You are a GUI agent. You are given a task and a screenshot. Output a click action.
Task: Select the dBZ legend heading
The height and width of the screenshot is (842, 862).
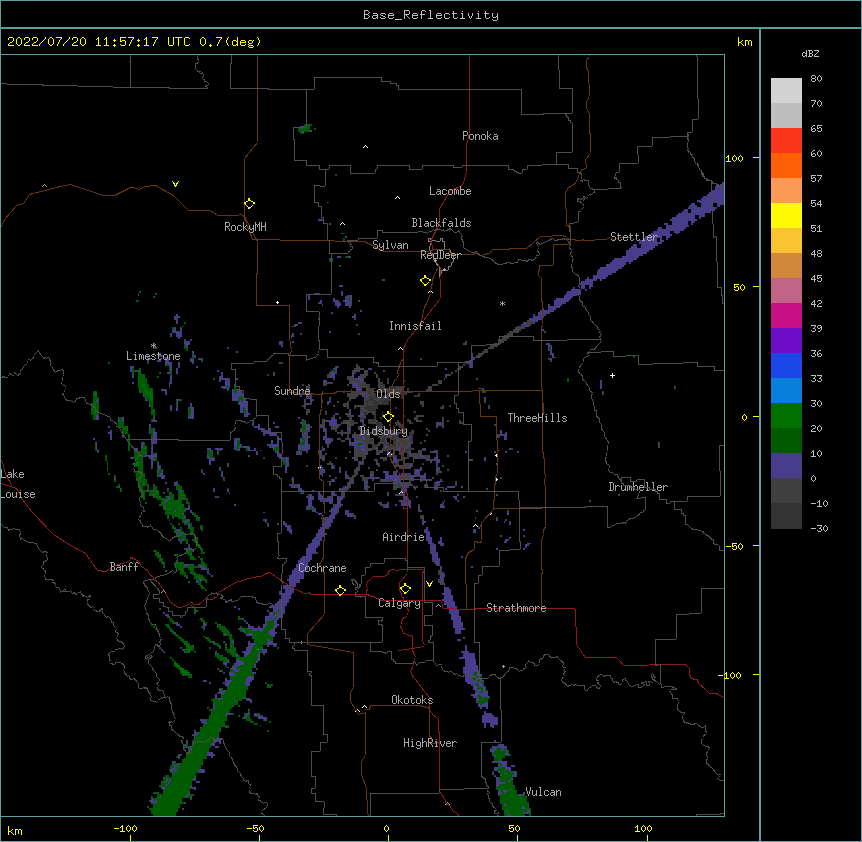coord(810,54)
